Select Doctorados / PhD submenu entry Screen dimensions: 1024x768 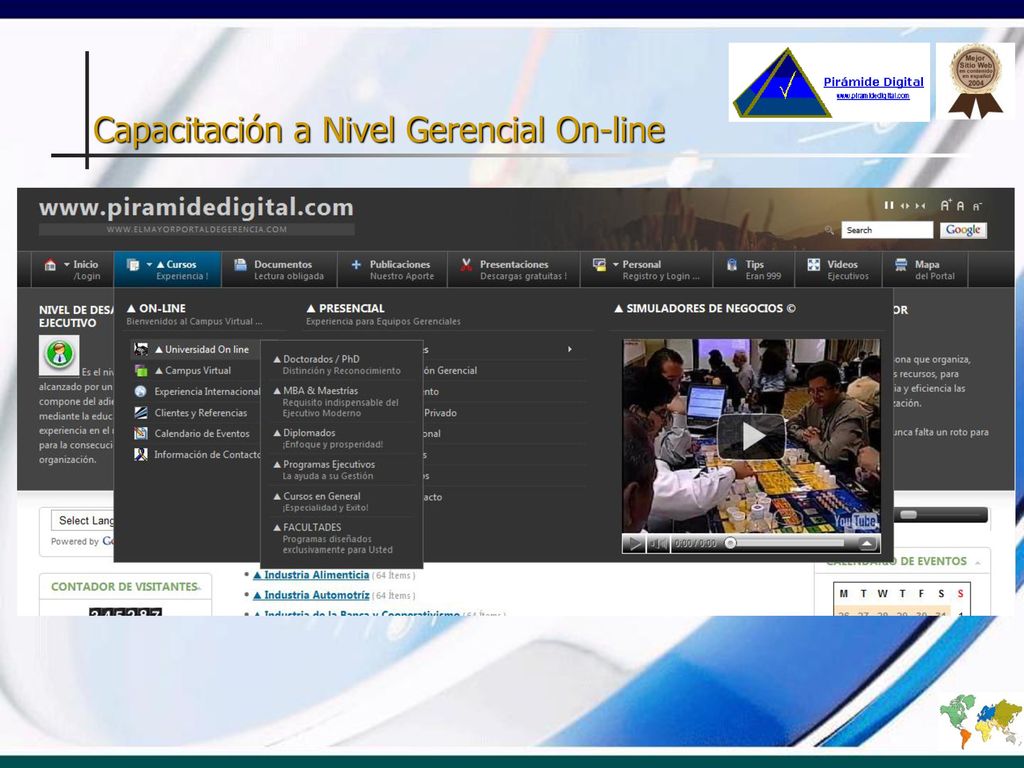point(341,364)
